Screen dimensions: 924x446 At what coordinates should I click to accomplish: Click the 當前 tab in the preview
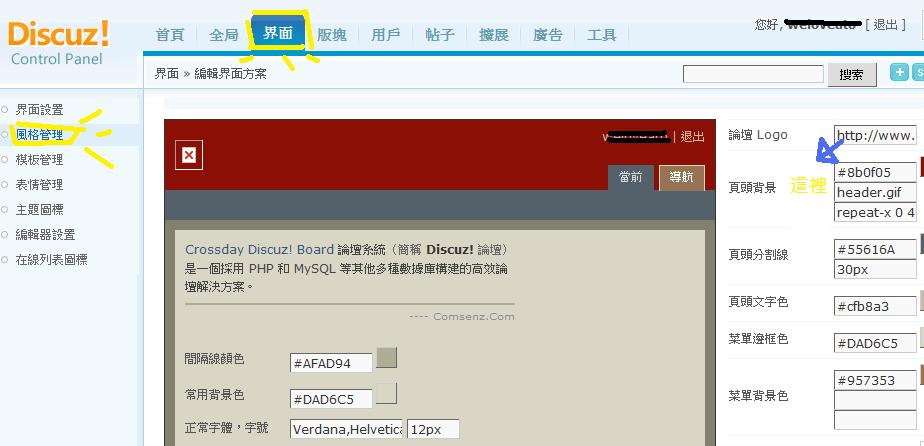(631, 177)
